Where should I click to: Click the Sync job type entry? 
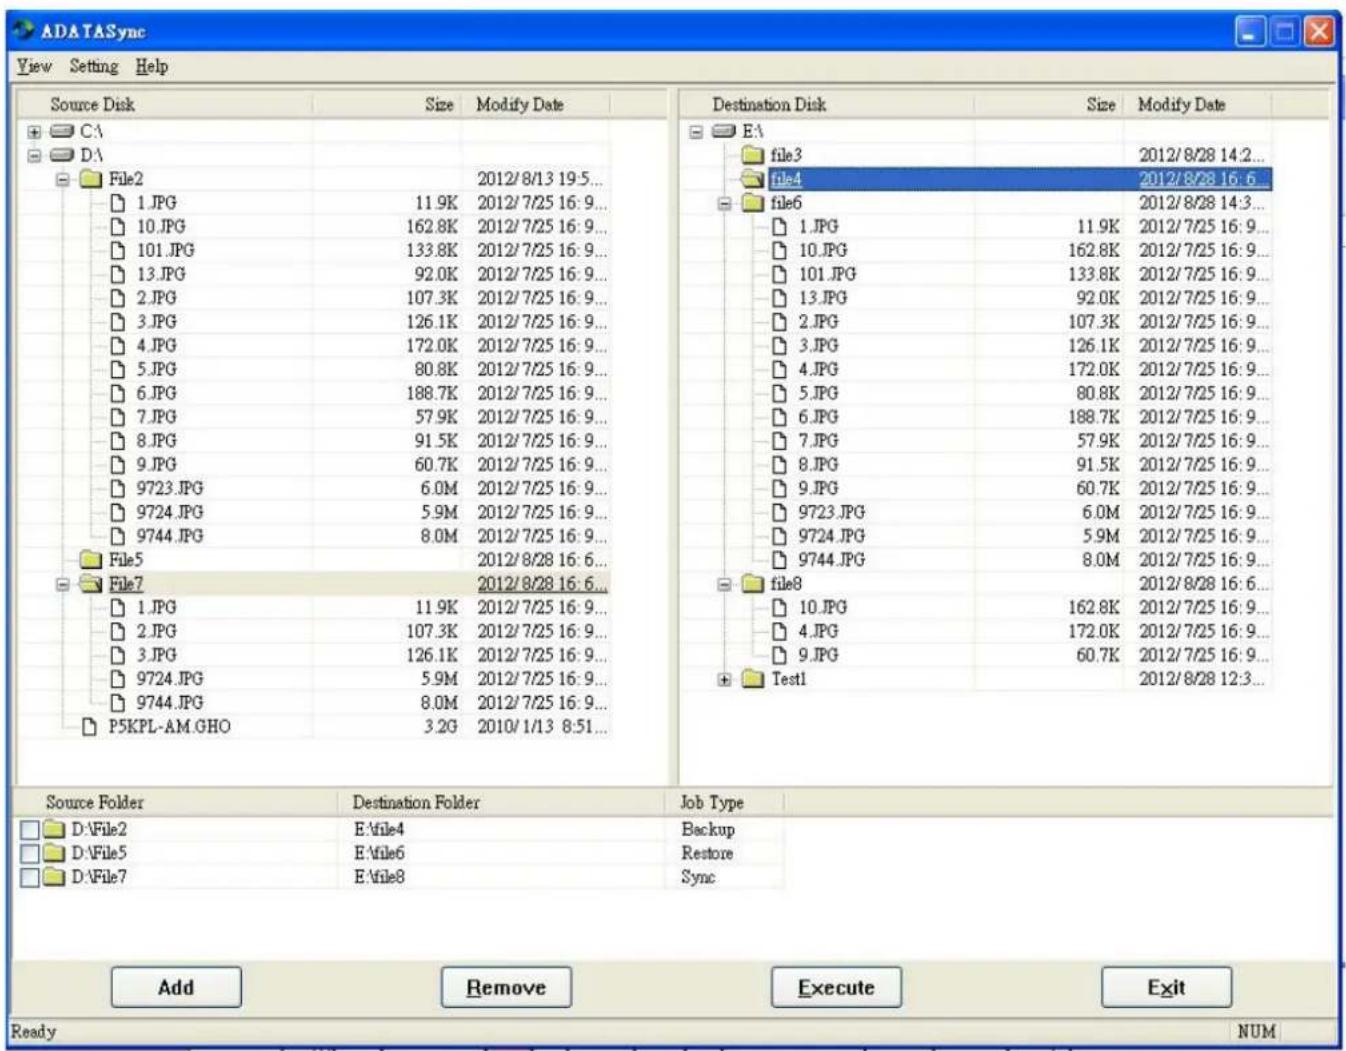click(x=698, y=878)
